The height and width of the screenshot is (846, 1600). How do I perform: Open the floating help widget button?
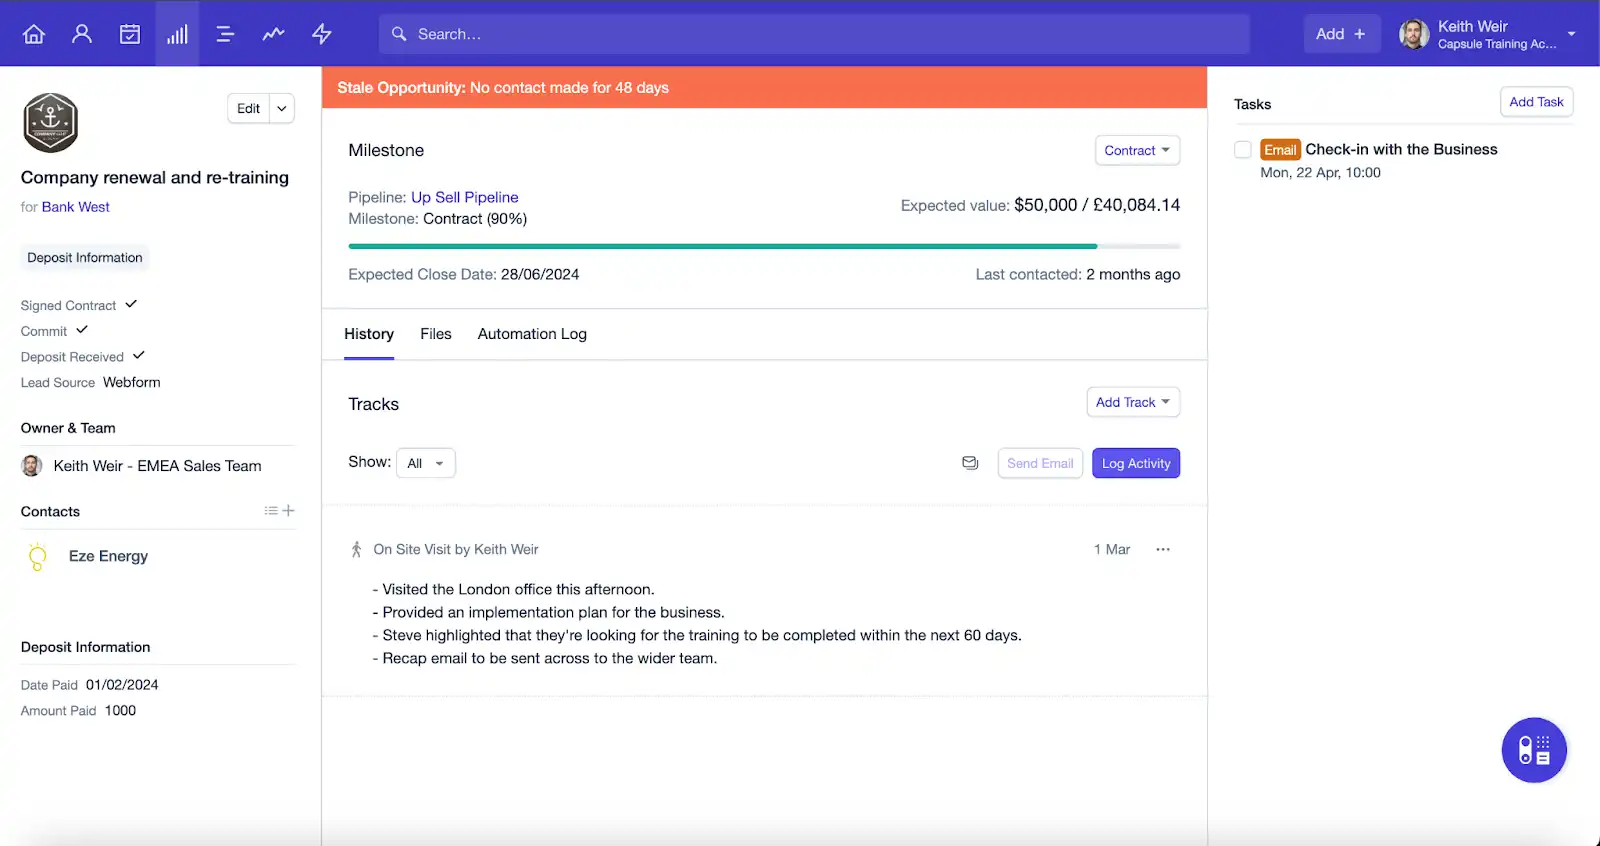[x=1534, y=750]
